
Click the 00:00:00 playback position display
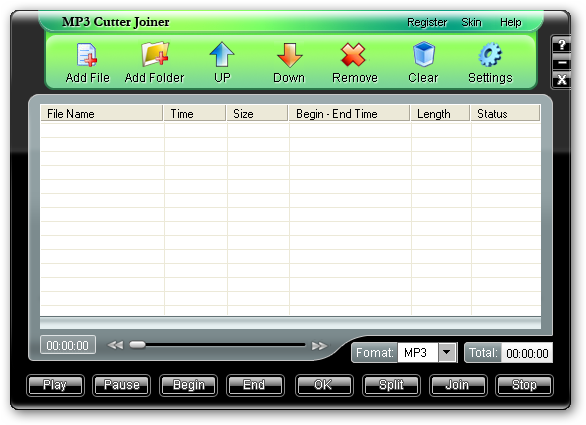(68, 345)
